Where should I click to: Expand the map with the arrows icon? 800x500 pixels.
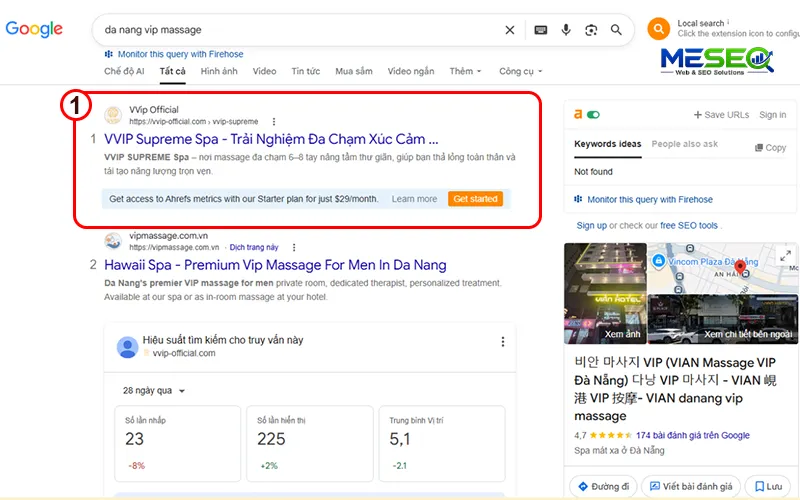point(785,256)
